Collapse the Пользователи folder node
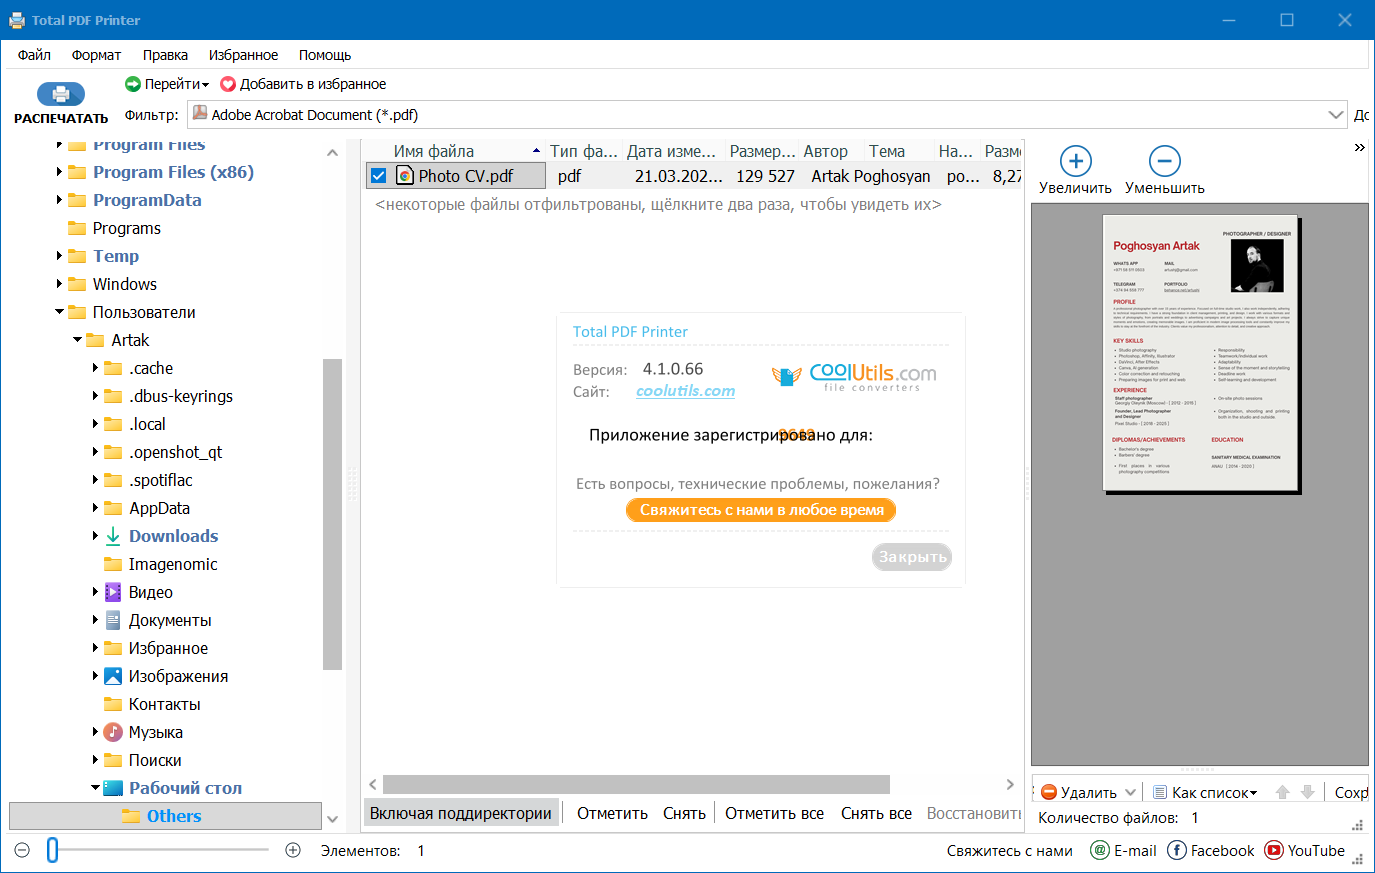Image resolution: width=1375 pixels, height=873 pixels. pos(59,312)
